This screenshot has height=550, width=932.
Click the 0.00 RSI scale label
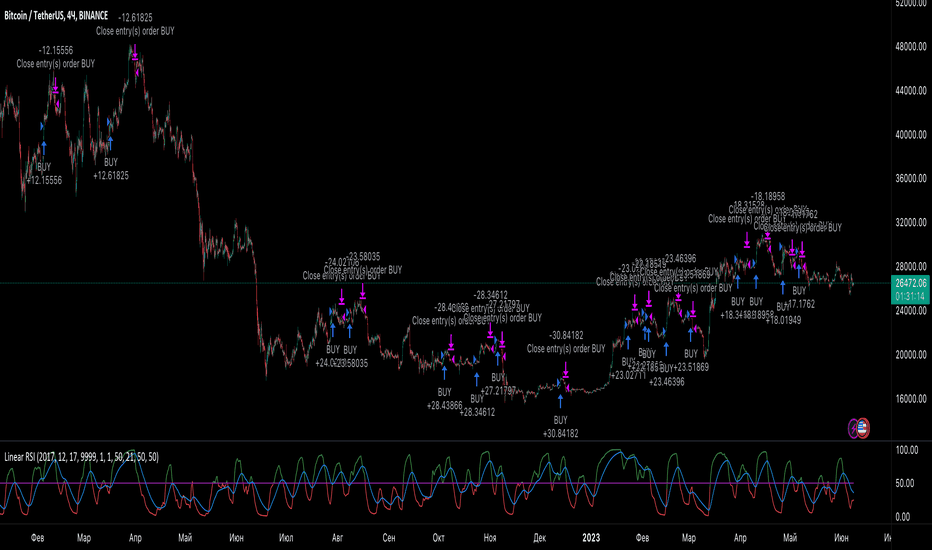coord(902,517)
